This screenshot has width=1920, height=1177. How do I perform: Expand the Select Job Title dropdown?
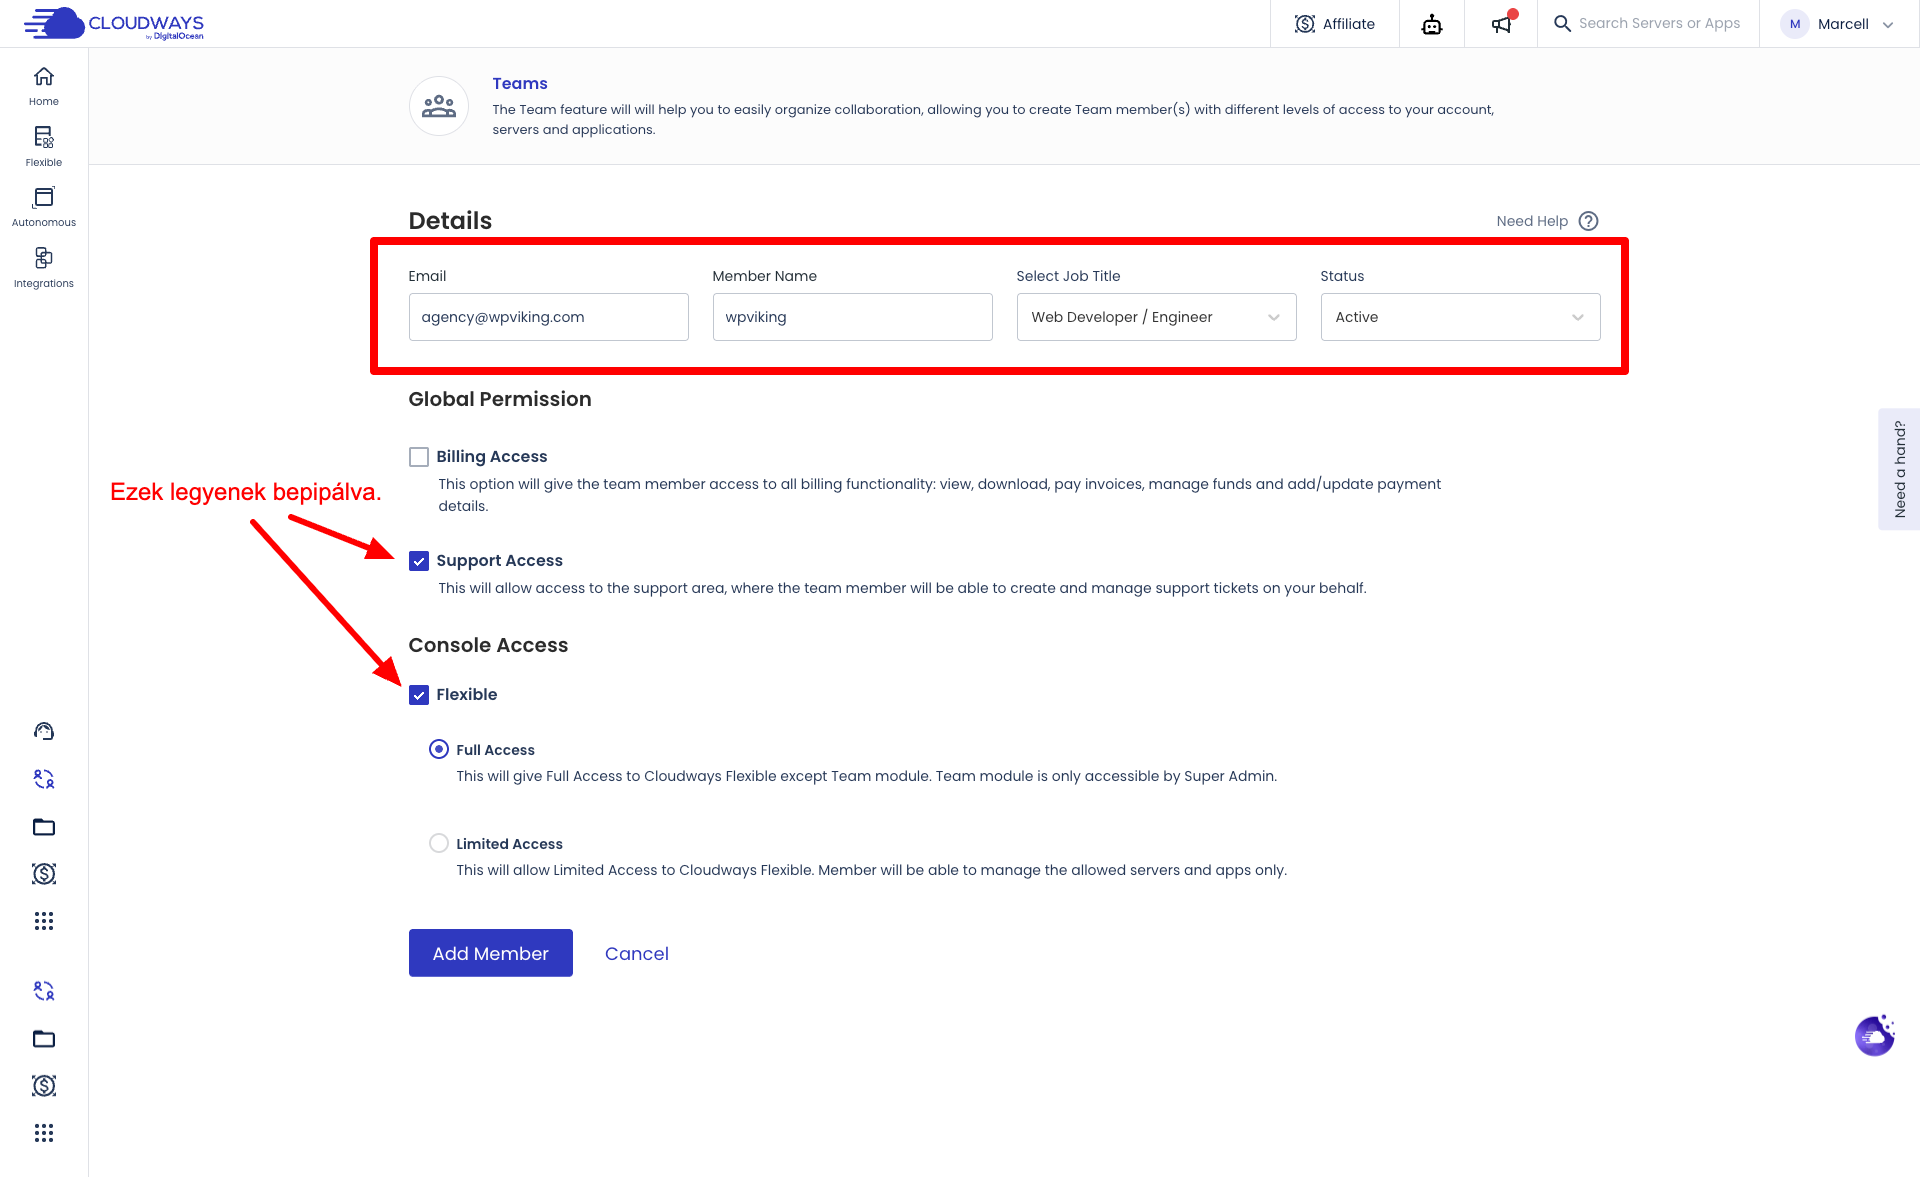click(1156, 317)
